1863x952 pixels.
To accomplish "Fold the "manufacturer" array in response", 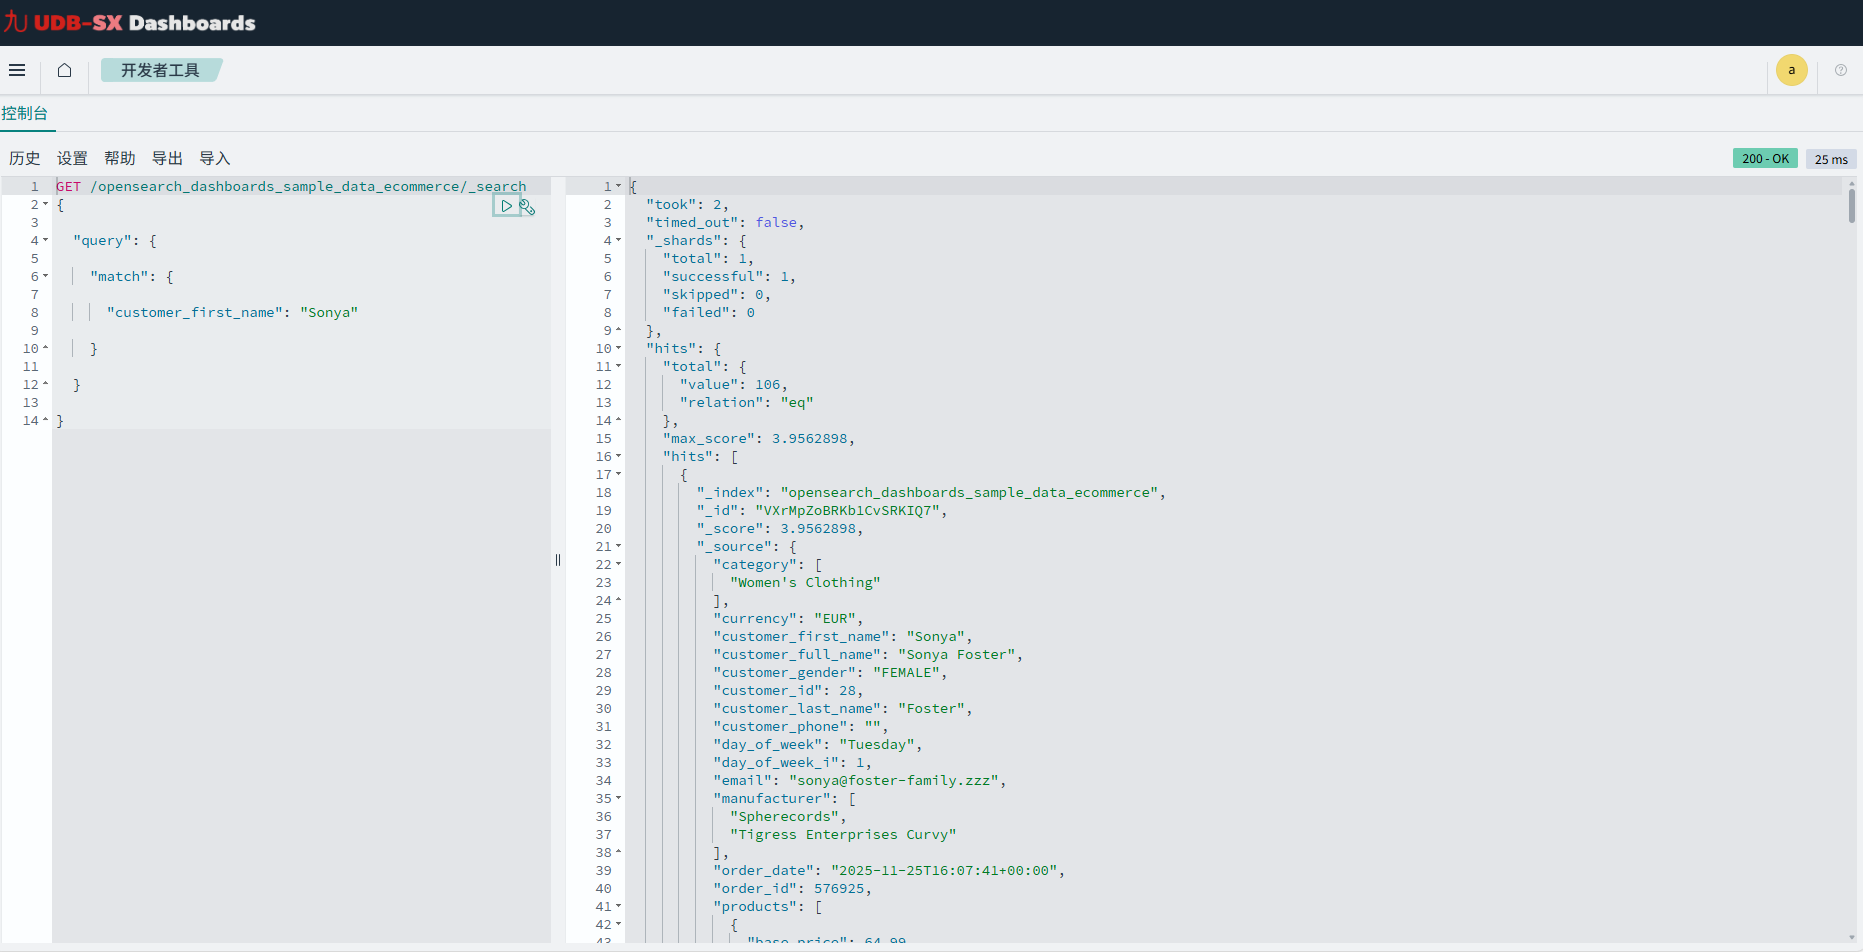I will point(618,798).
